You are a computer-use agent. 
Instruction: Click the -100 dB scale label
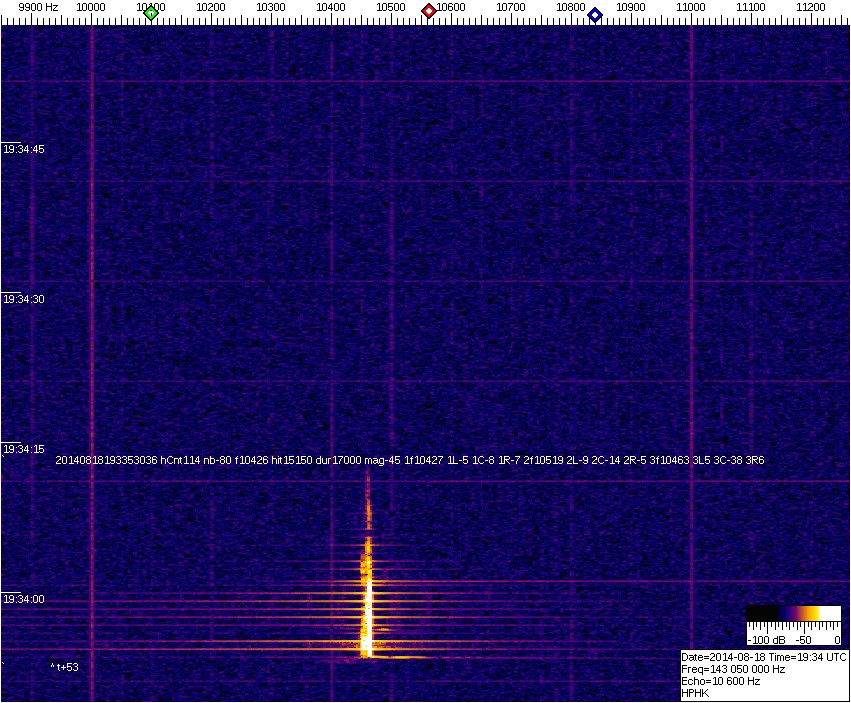(x=763, y=639)
